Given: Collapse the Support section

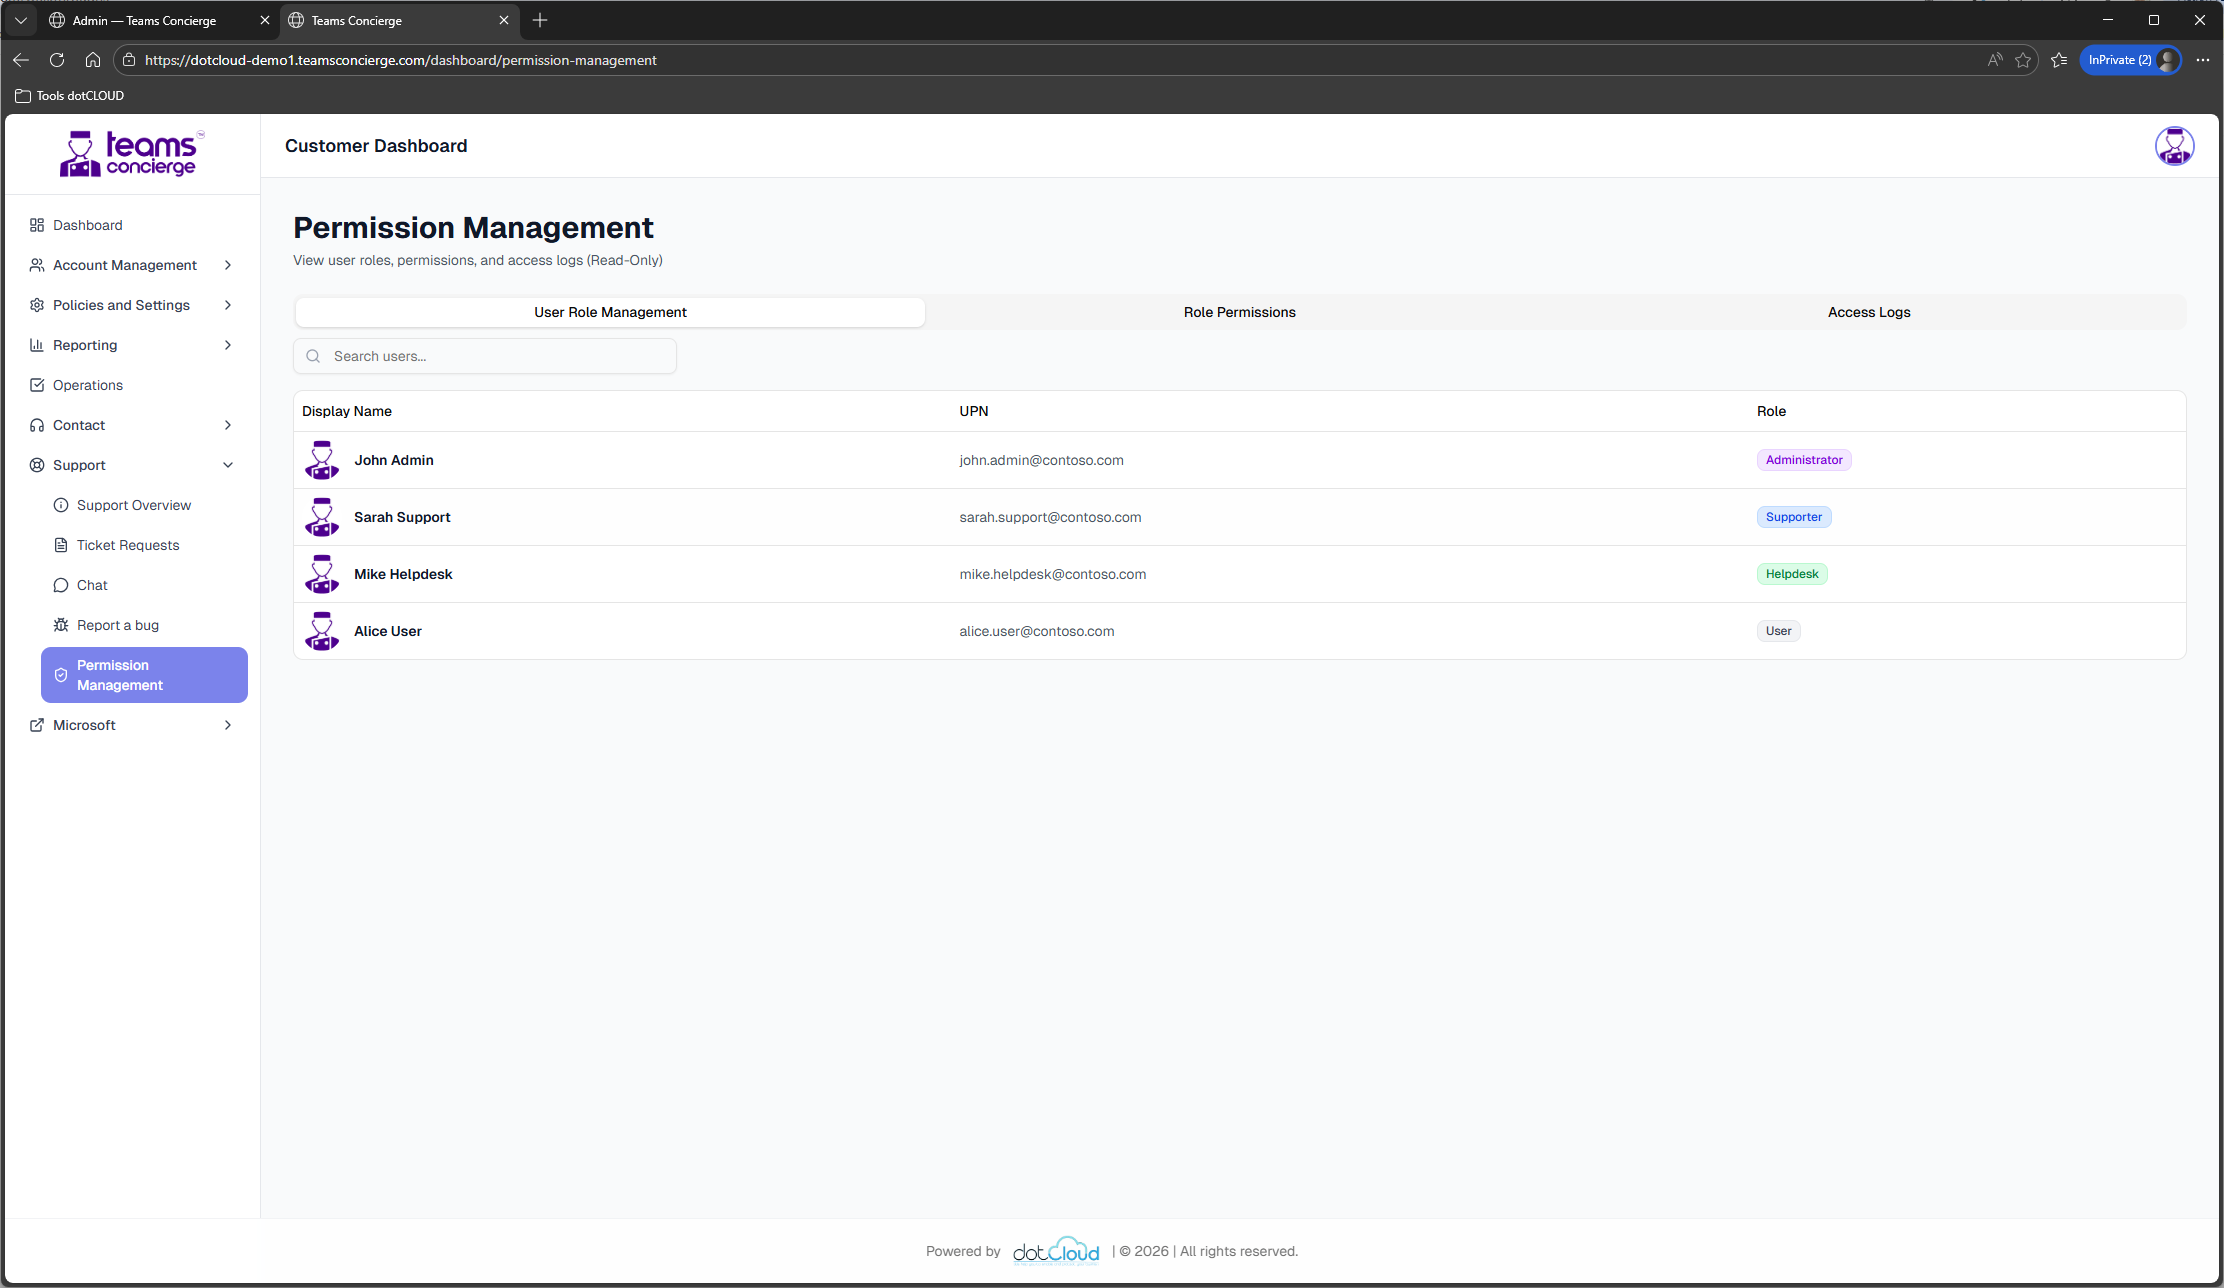Looking at the screenshot, I should 228,465.
